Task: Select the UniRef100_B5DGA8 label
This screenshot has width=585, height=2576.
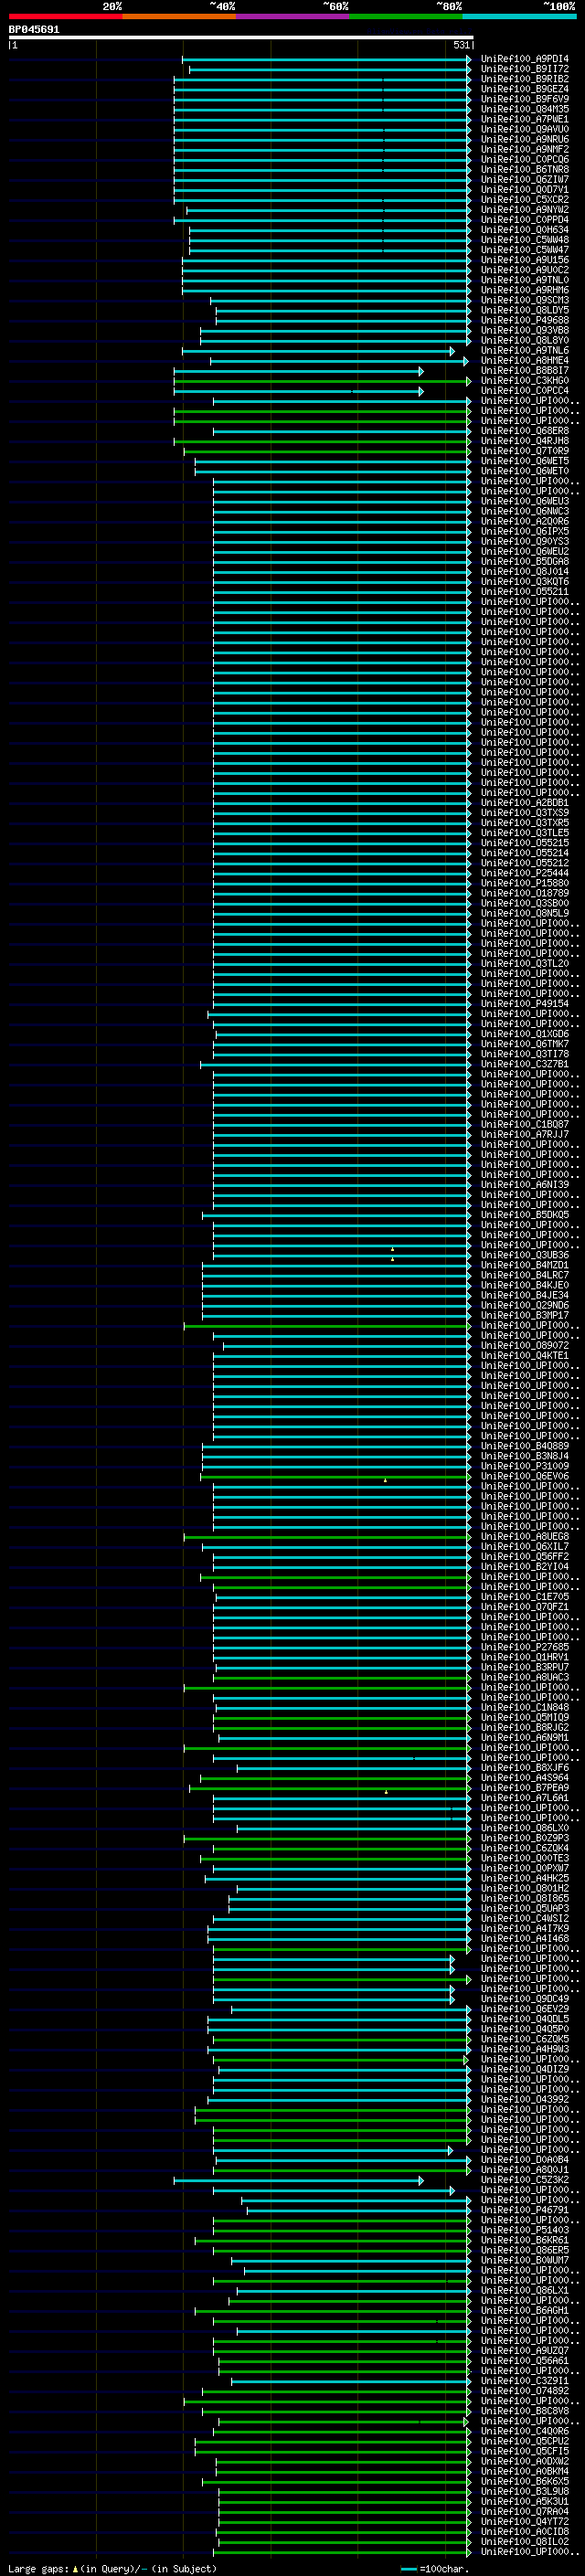Action: click(524, 561)
